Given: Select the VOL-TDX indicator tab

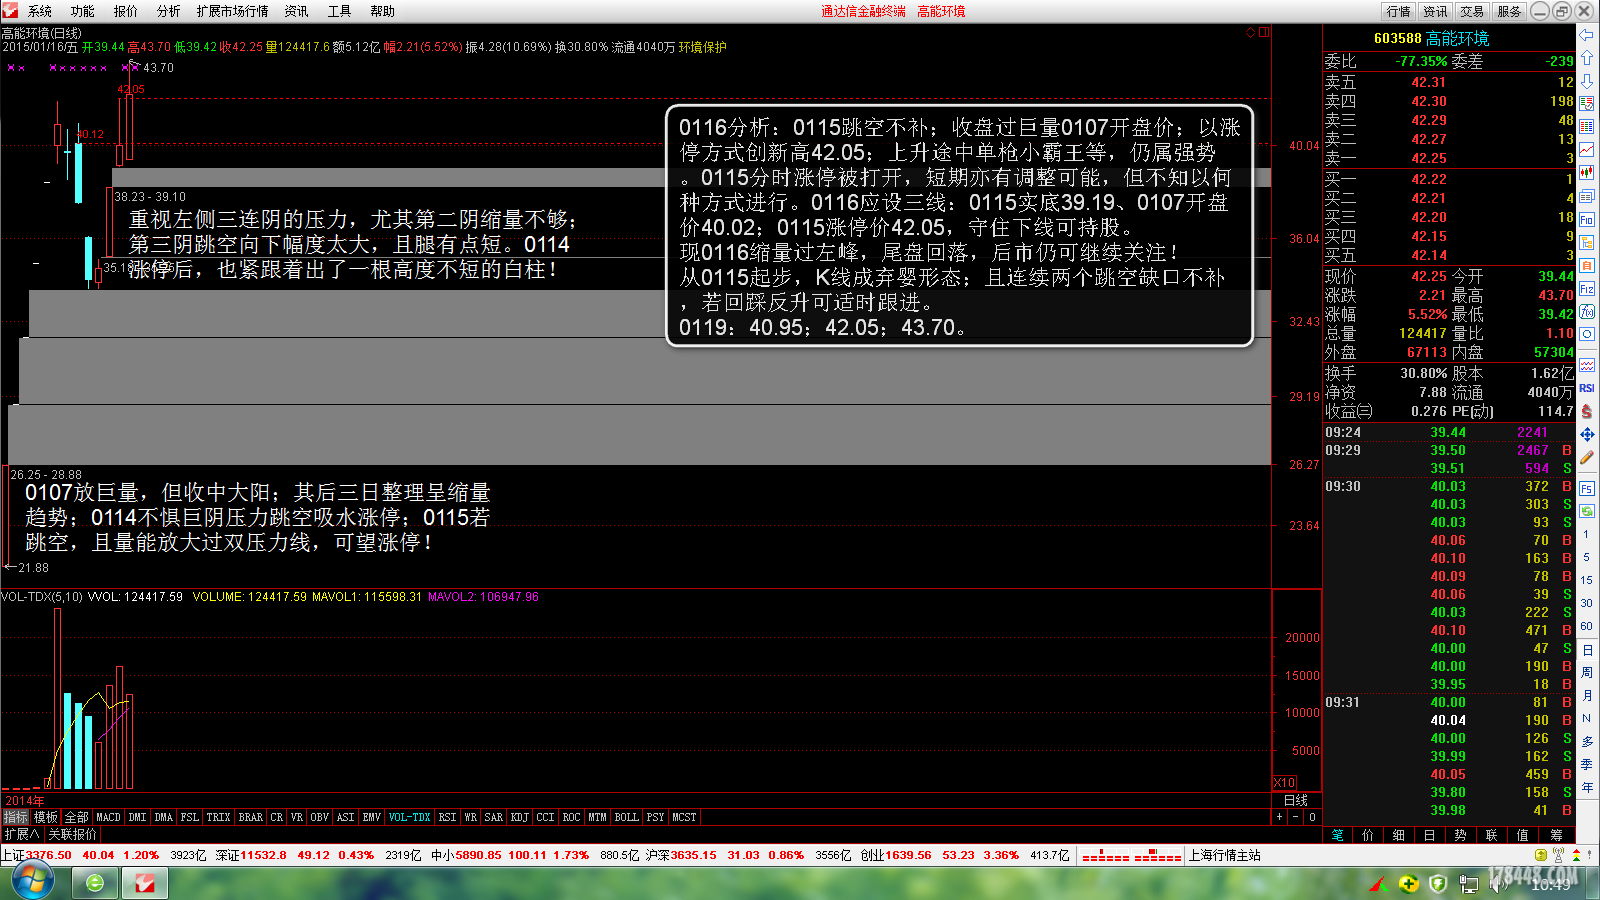Looking at the screenshot, I should pyautogui.click(x=410, y=817).
